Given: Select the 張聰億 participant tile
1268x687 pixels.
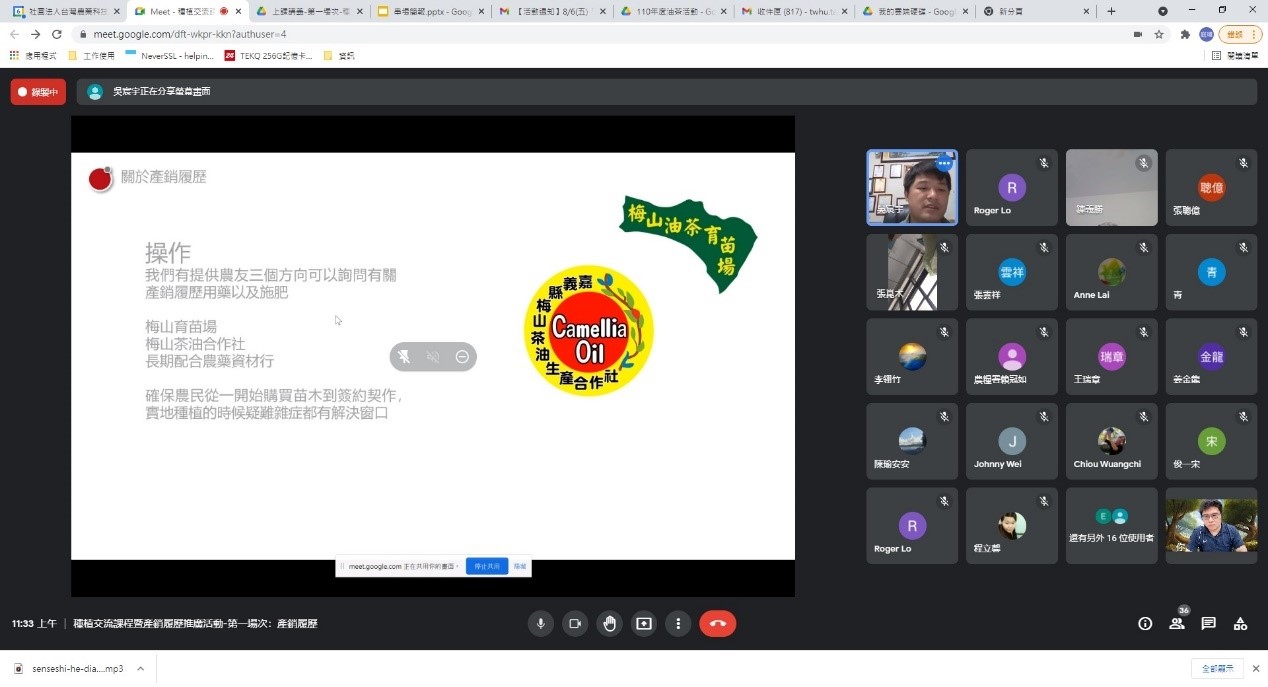Looking at the screenshot, I should (1212, 187).
